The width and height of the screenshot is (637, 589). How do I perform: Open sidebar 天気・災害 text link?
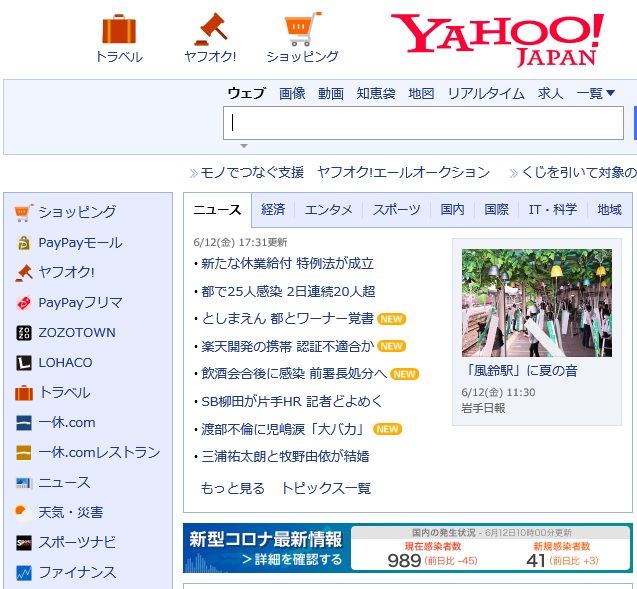pos(71,513)
